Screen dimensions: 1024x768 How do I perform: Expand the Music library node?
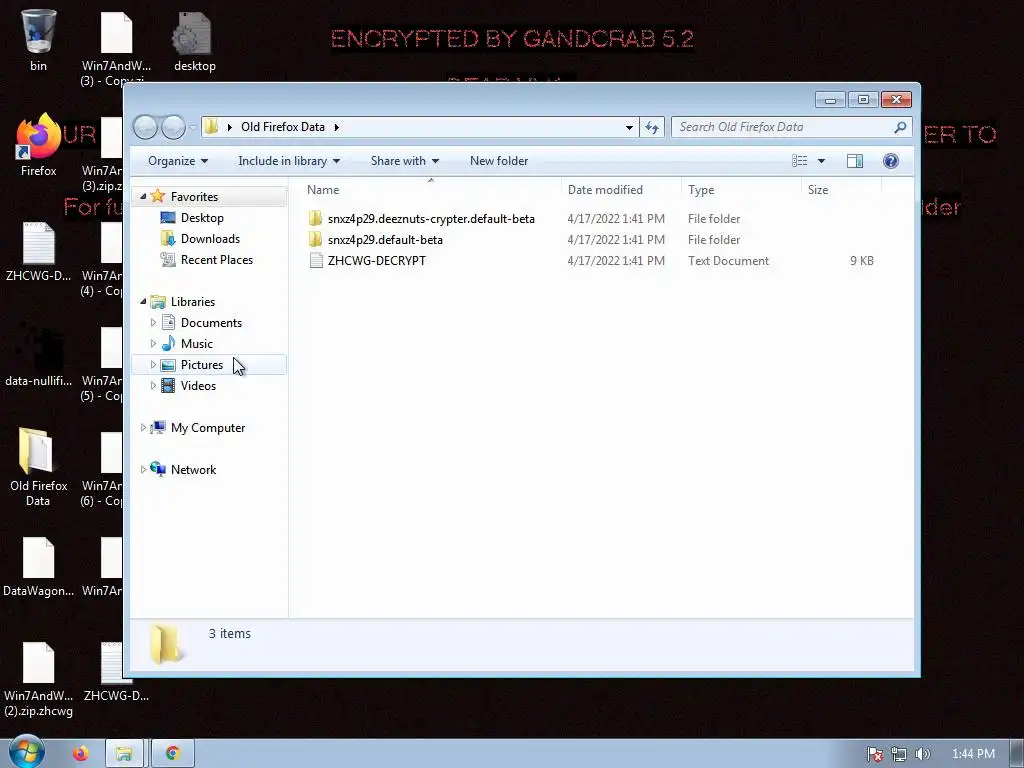point(153,344)
